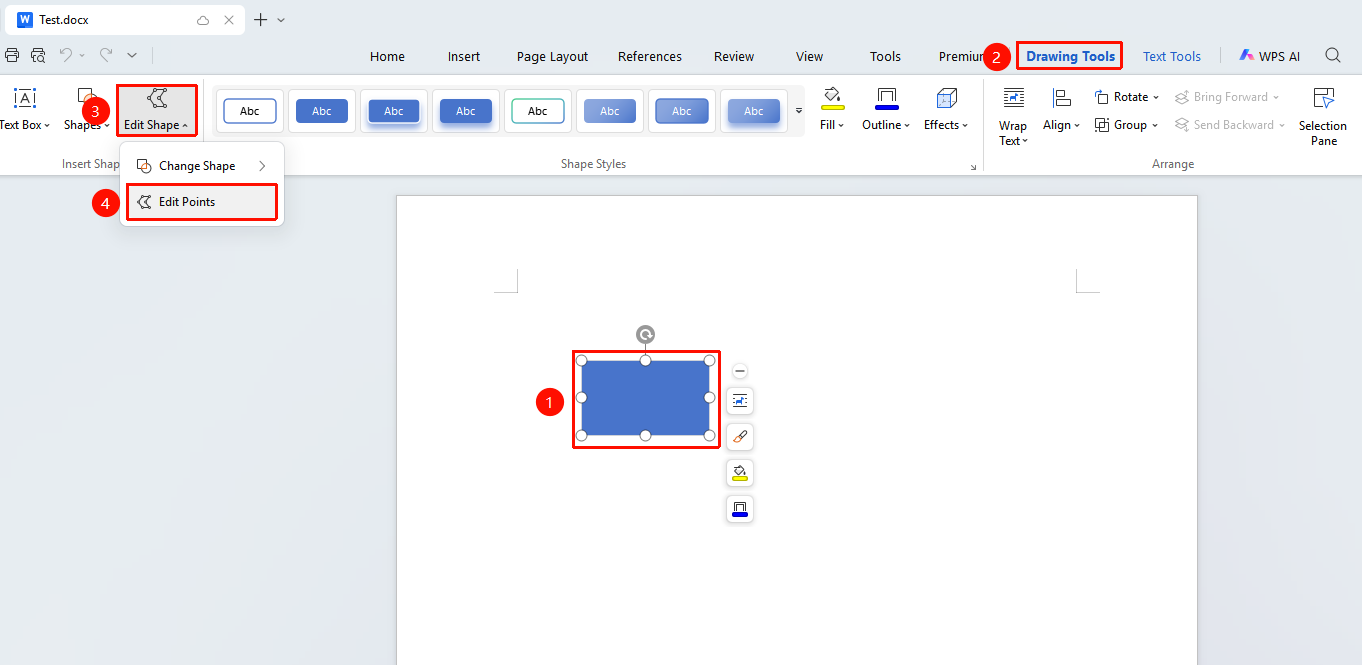Open the Shape Styles dialog launcher
Screen dimensions: 1362x665
tap(973, 167)
